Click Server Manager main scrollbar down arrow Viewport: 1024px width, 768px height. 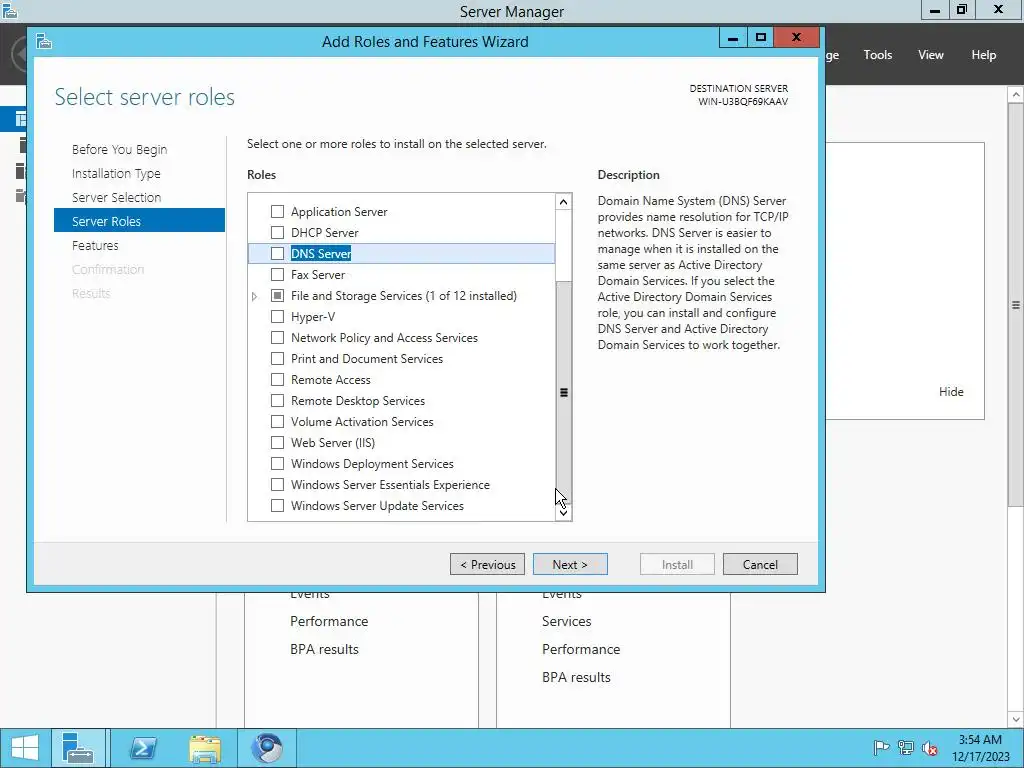pyautogui.click(x=1016, y=719)
